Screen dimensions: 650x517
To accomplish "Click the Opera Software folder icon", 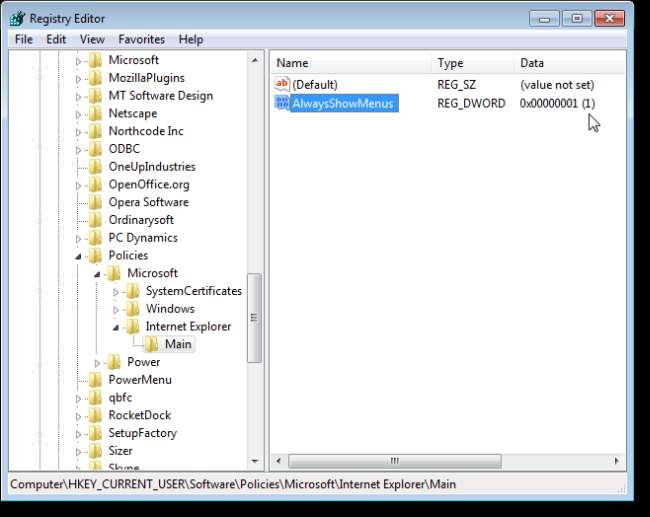I will click(96, 202).
